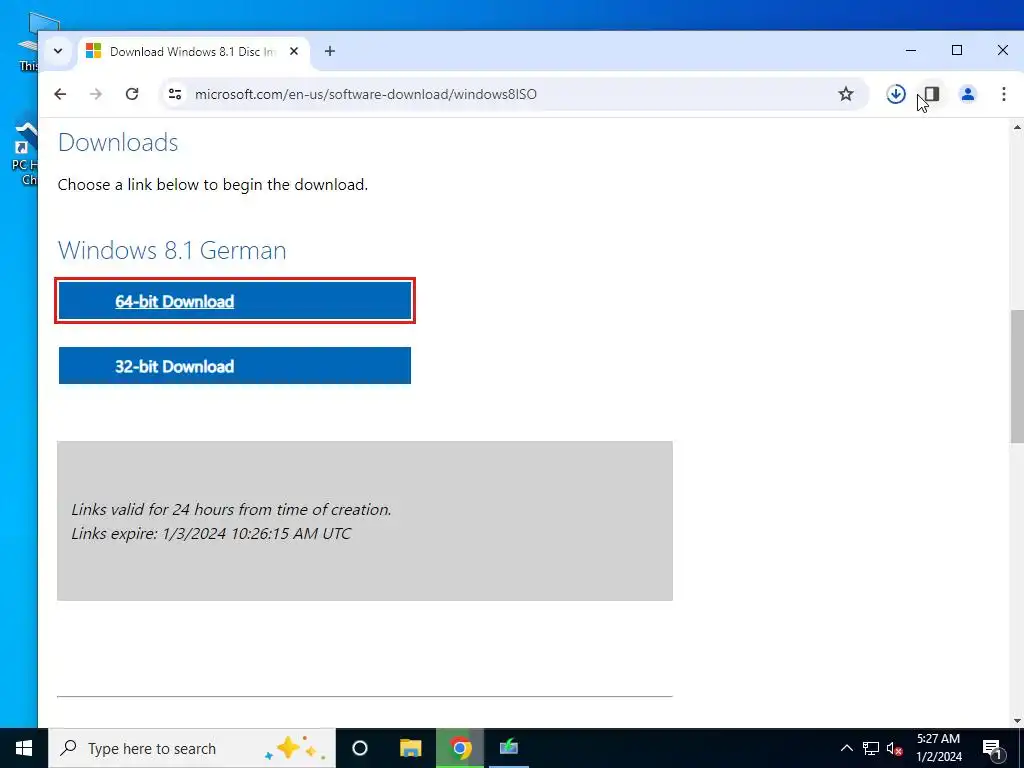
Task: Open the Chrome three-dot menu
Action: tap(1004, 94)
